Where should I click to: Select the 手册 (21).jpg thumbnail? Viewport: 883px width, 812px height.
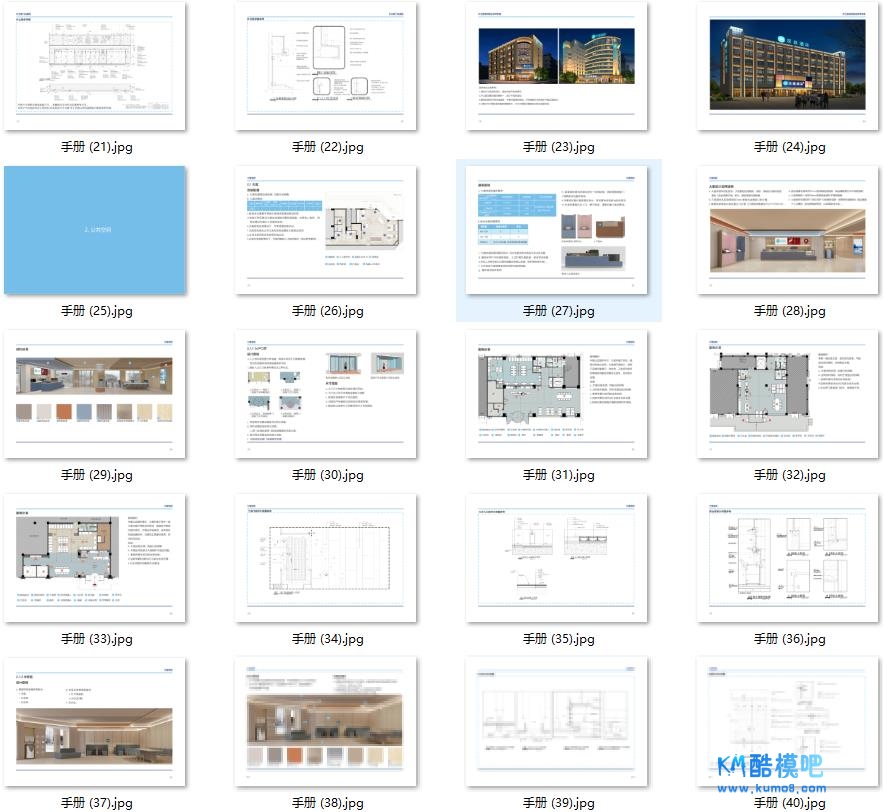pyautogui.click(x=96, y=66)
